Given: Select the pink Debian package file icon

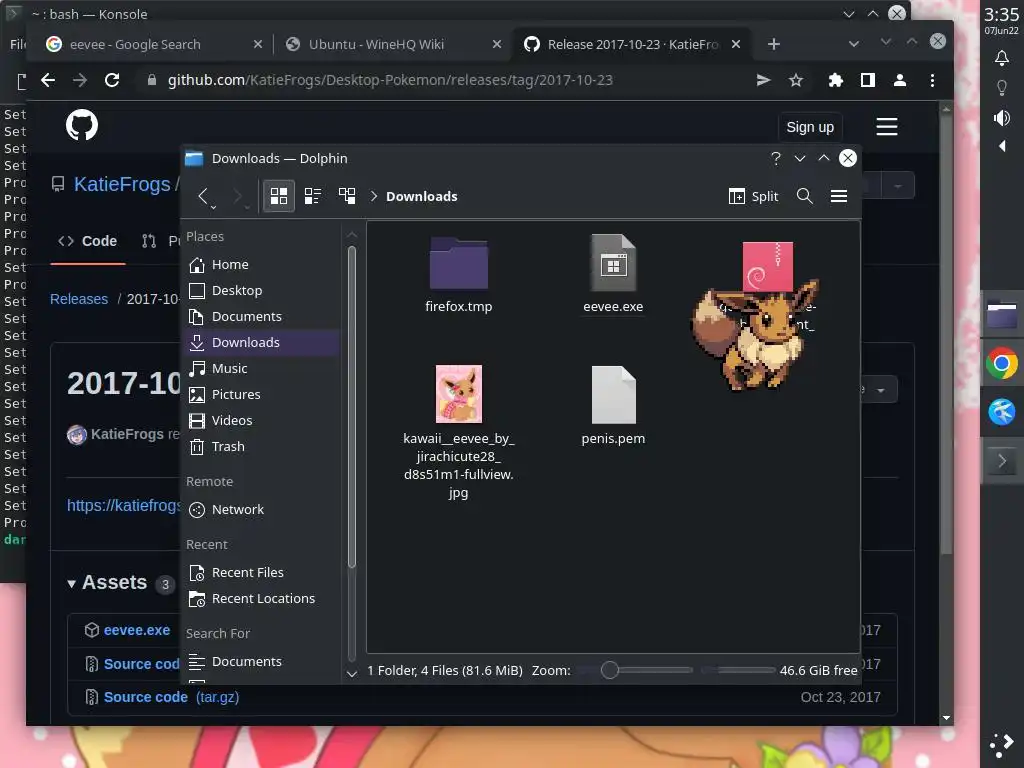Looking at the screenshot, I should click(x=768, y=266).
